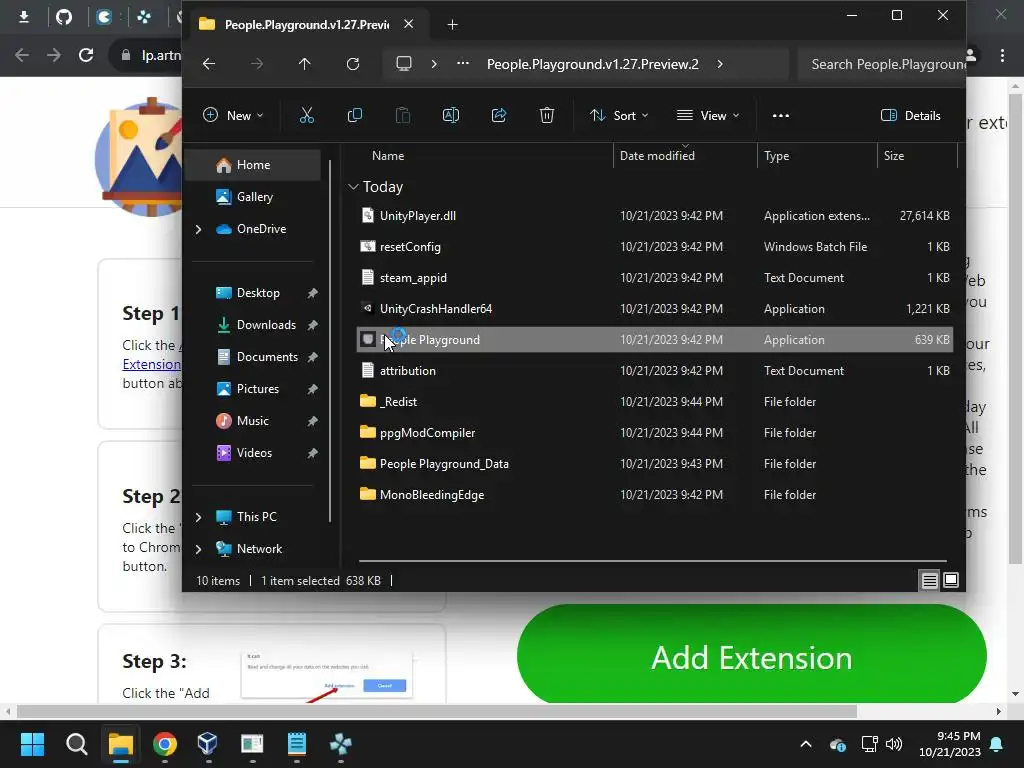1024x768 pixels.
Task: Open the Sort dropdown
Action: 618,116
